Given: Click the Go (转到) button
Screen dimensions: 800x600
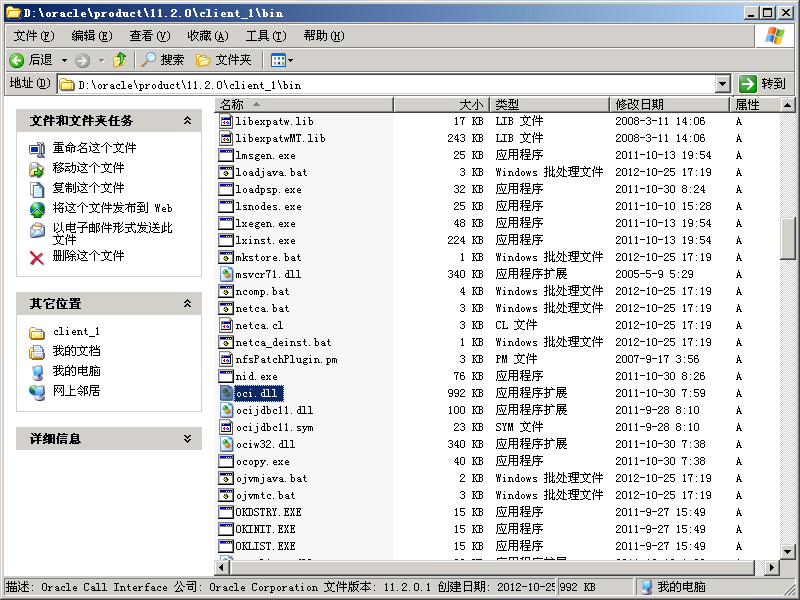Looking at the screenshot, I should click(x=763, y=84).
